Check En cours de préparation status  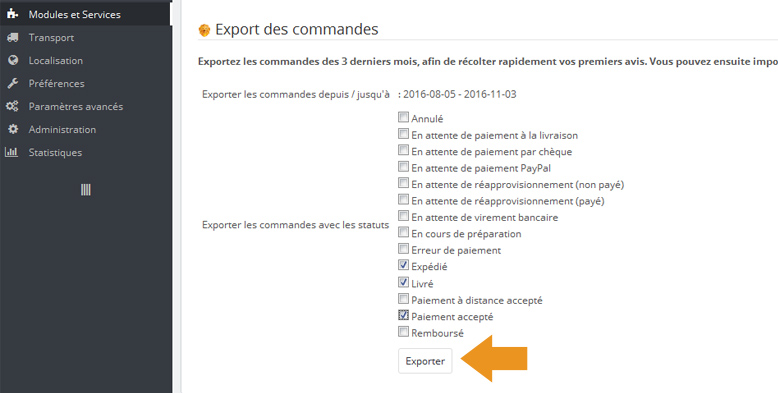coord(403,233)
